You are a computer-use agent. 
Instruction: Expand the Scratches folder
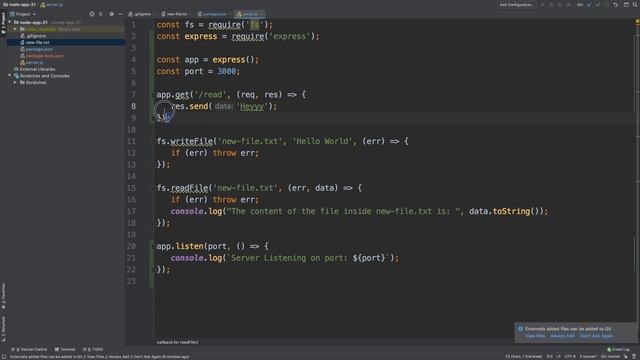tap(15, 82)
